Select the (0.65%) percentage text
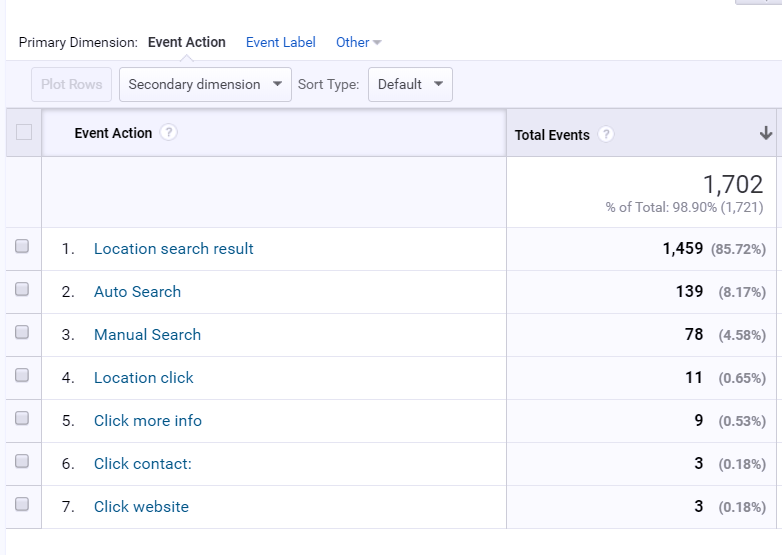The height and width of the screenshot is (555, 782). tap(742, 378)
